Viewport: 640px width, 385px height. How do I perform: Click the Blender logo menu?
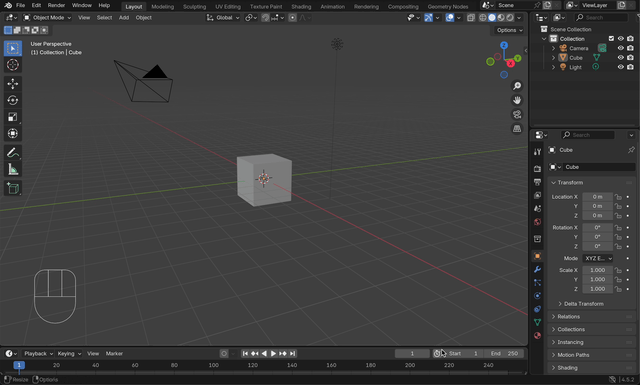(x=8, y=5)
